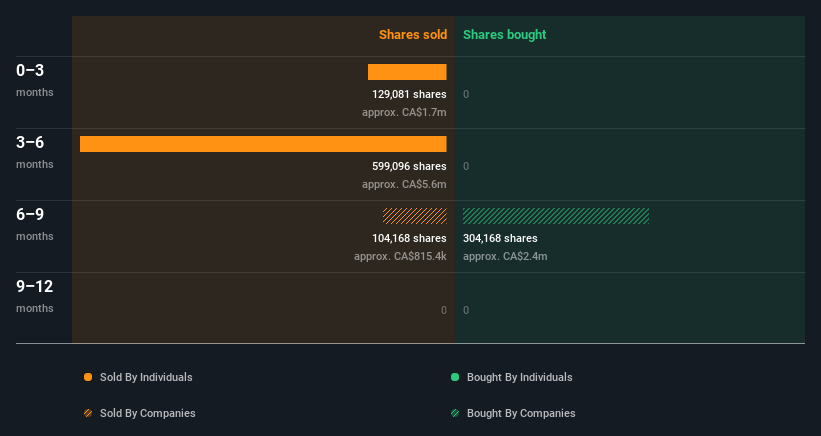Select the Bought By Individuals legend label
The width and height of the screenshot is (821, 436).
(x=519, y=377)
